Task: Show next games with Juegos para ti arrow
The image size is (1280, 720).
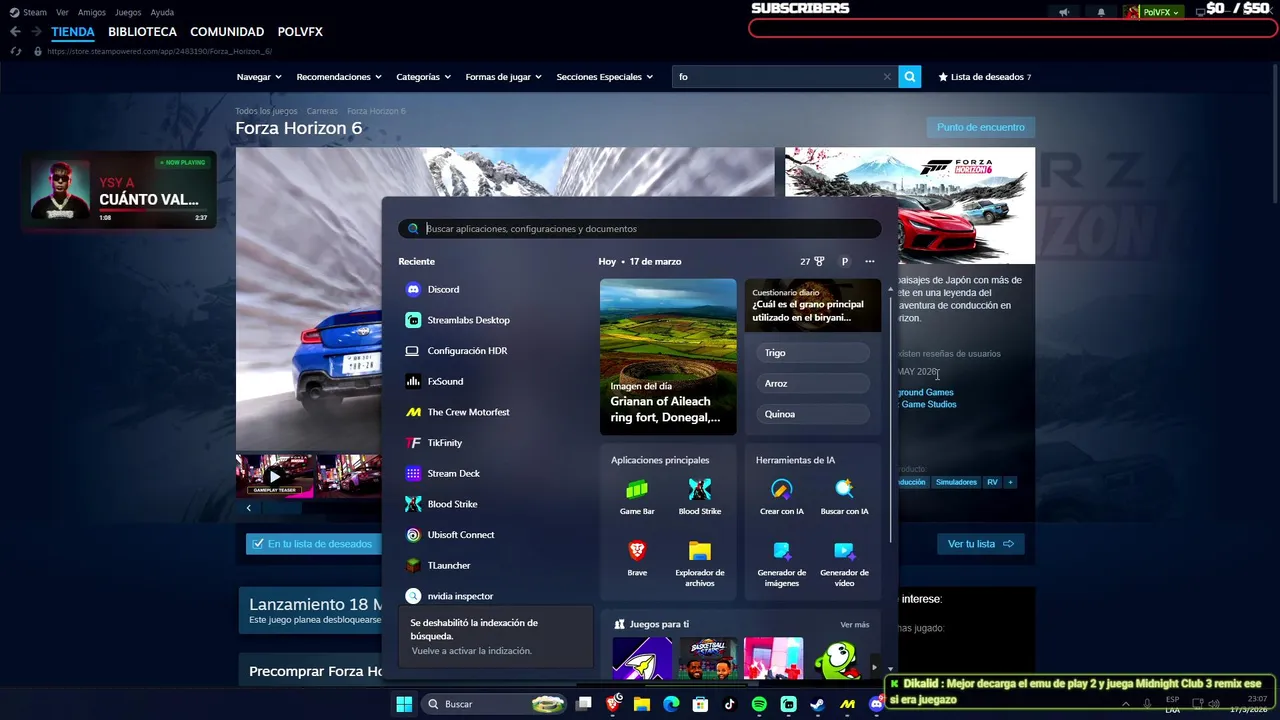Action: click(x=875, y=667)
